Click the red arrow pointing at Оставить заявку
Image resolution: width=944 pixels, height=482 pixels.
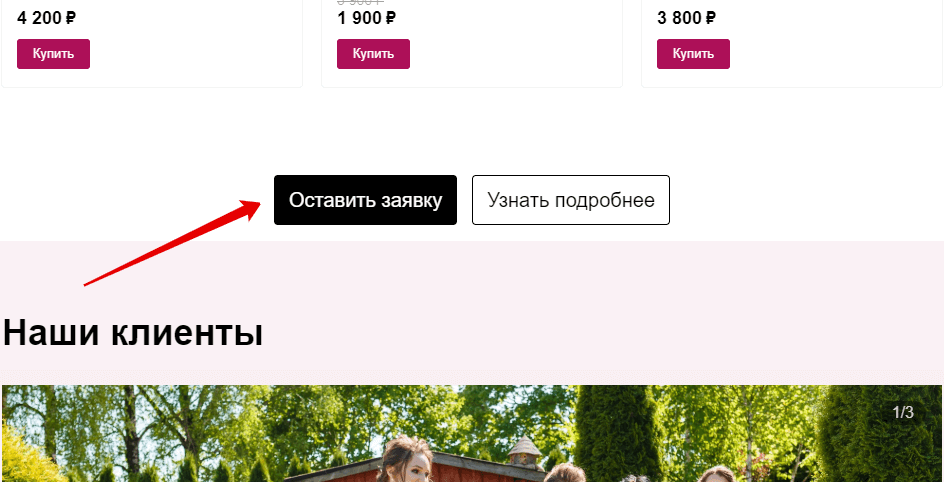click(172, 243)
